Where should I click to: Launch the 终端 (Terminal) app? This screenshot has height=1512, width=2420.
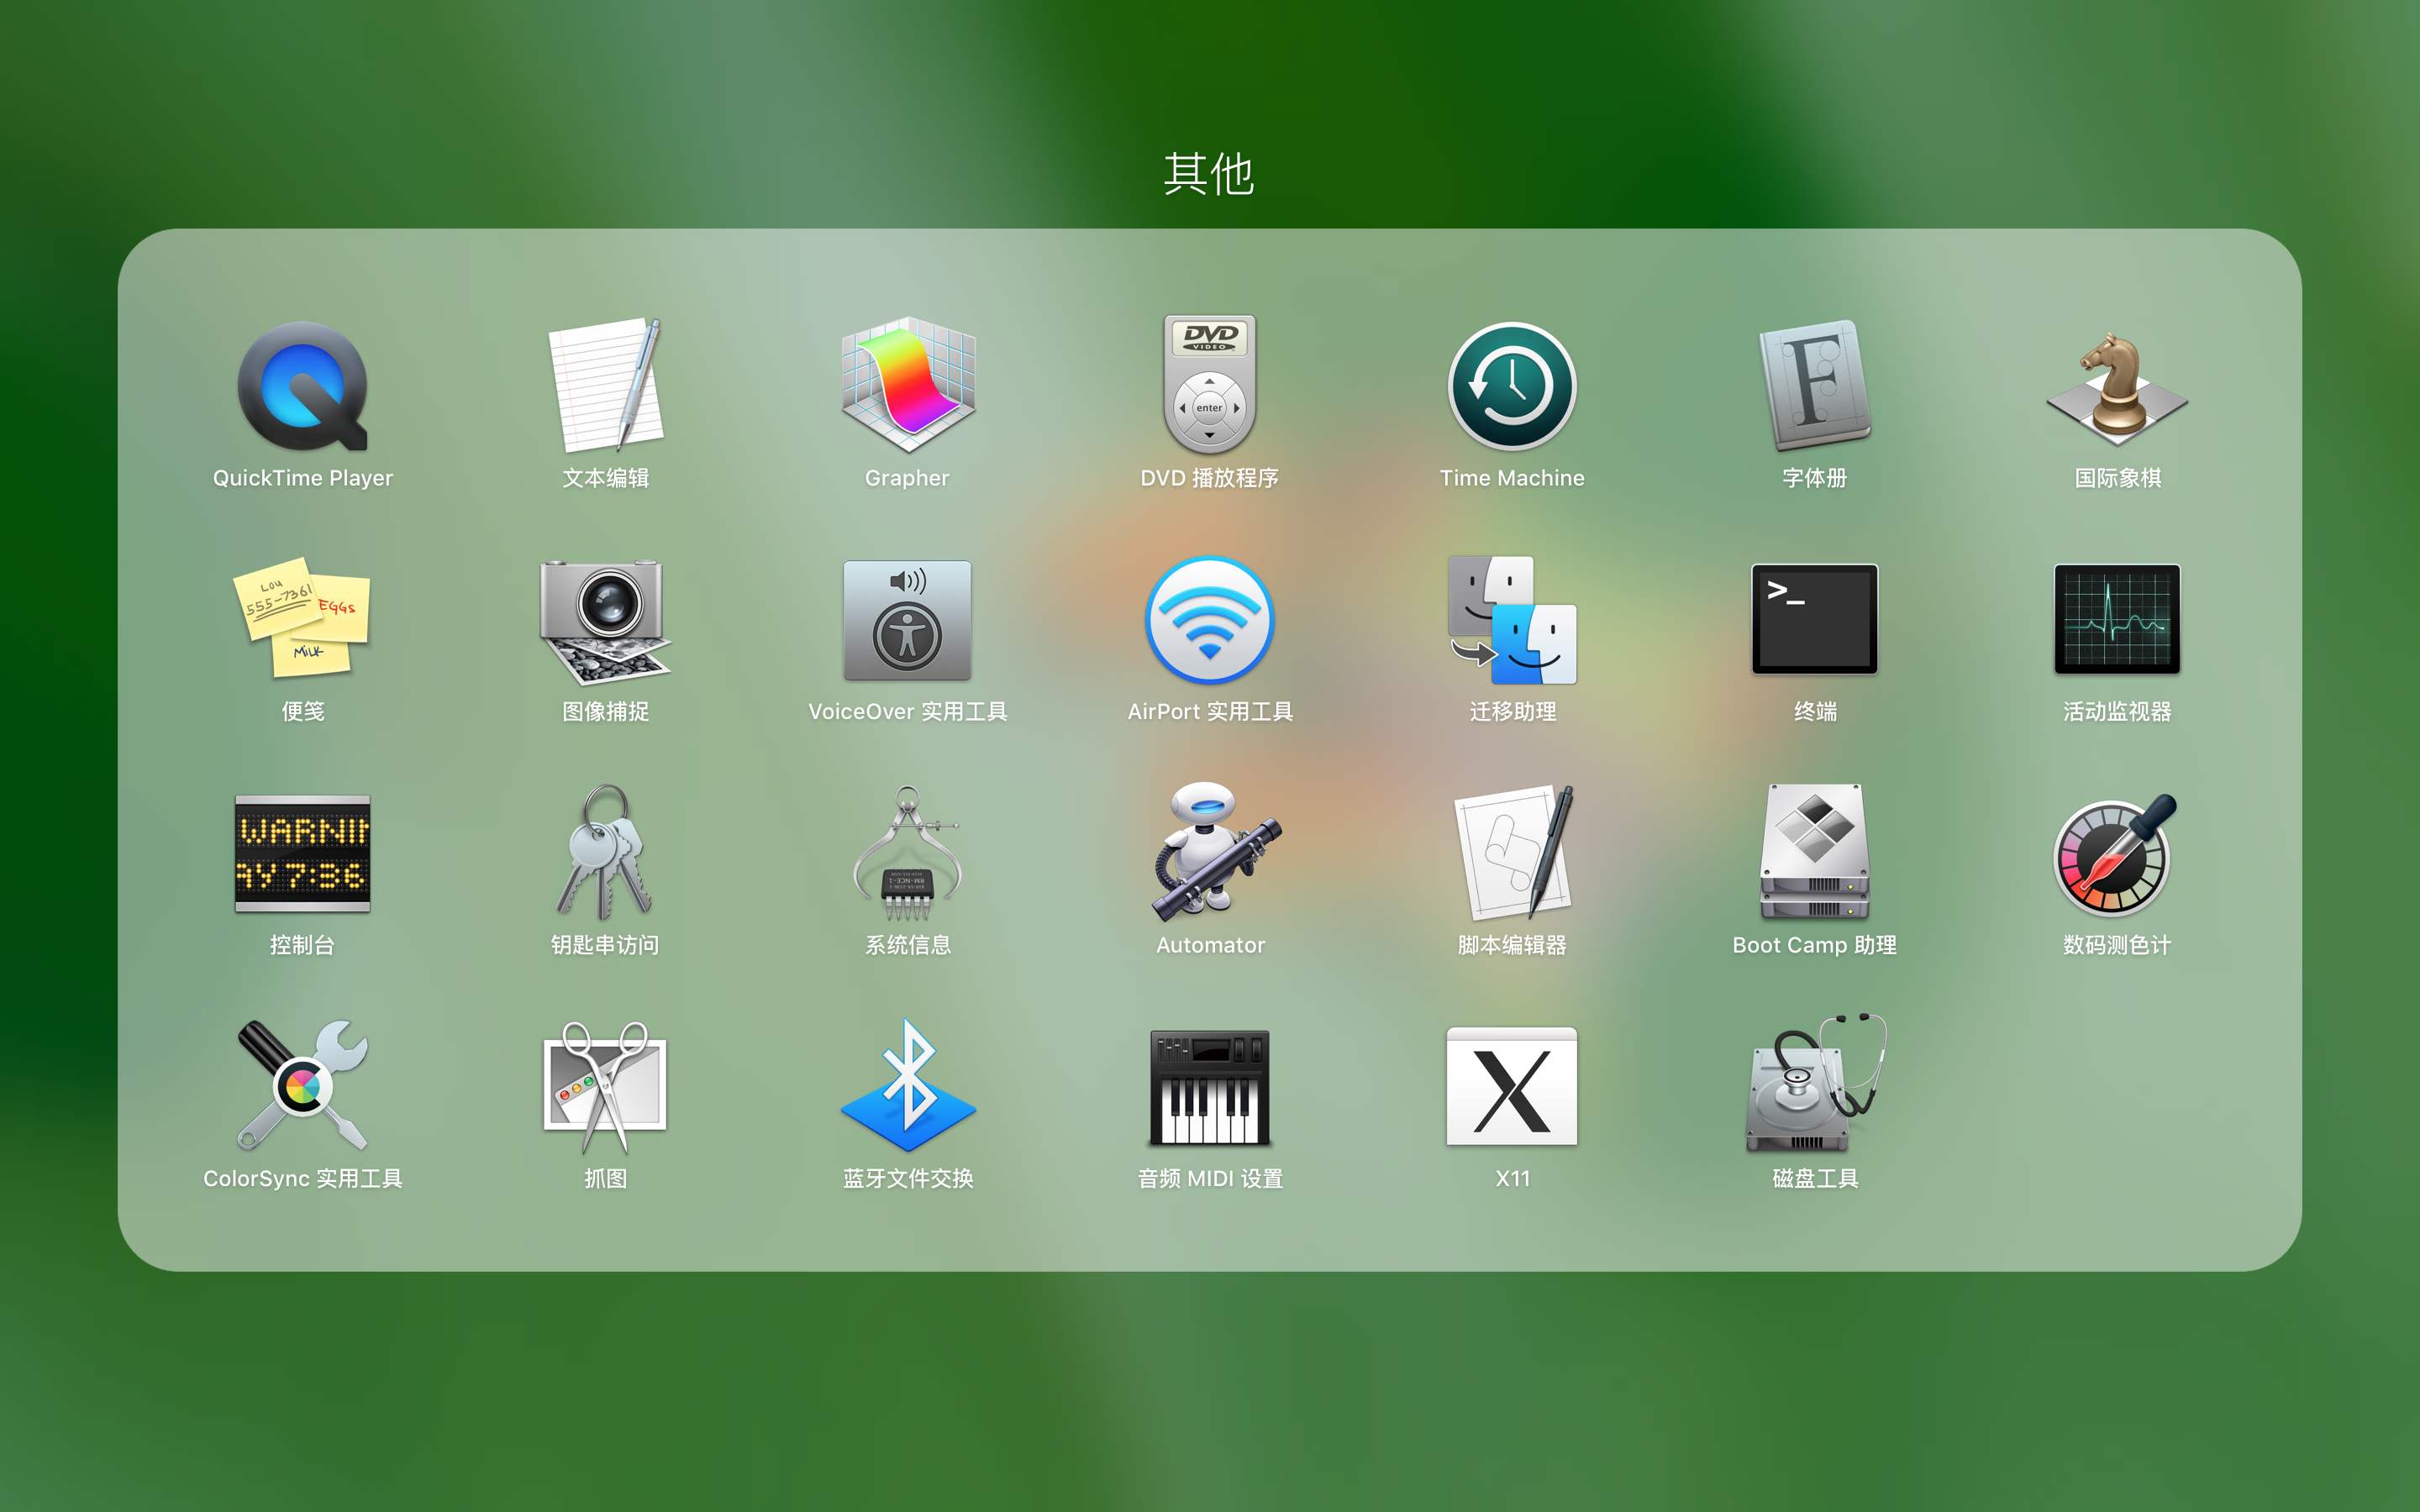click(x=1814, y=619)
